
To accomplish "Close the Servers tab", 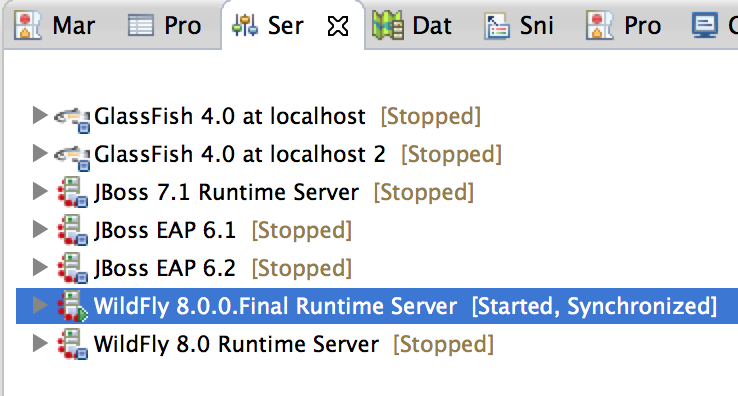I will pos(338,26).
